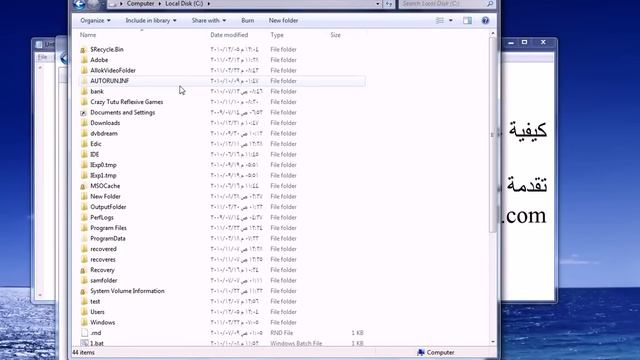This screenshot has height=360, width=640.
Task: Select the AUTORUN.INF folder
Action: (x=222, y=81)
